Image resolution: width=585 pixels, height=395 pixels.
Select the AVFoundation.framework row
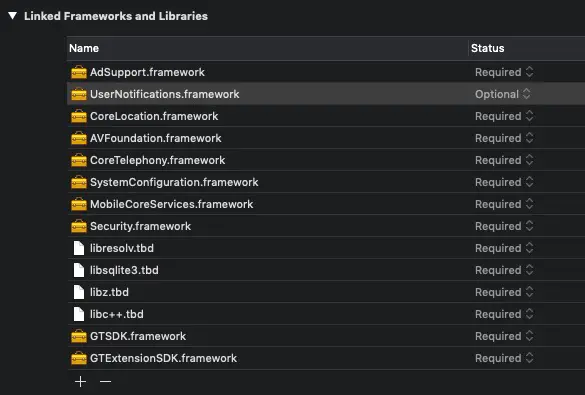tap(326, 138)
